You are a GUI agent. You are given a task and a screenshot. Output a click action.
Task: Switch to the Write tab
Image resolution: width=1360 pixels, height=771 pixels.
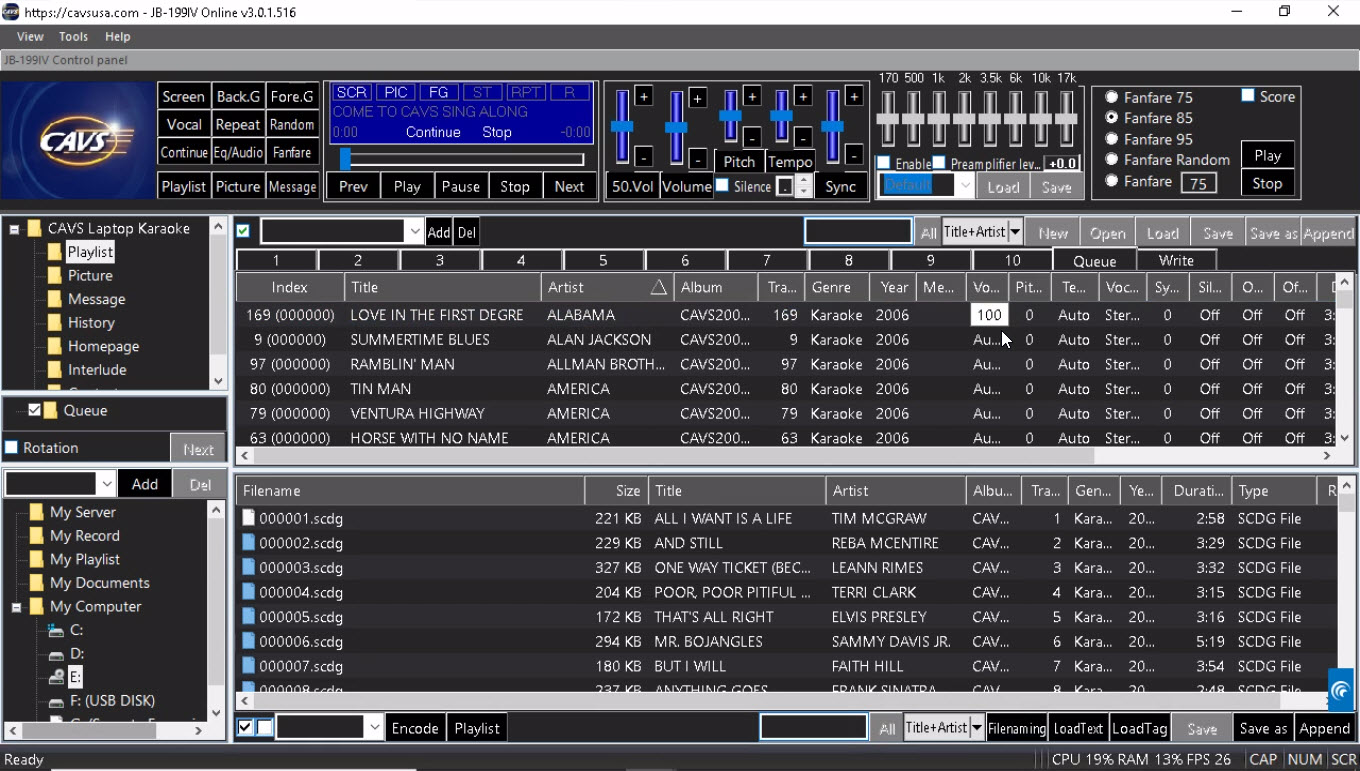[x=1176, y=260]
